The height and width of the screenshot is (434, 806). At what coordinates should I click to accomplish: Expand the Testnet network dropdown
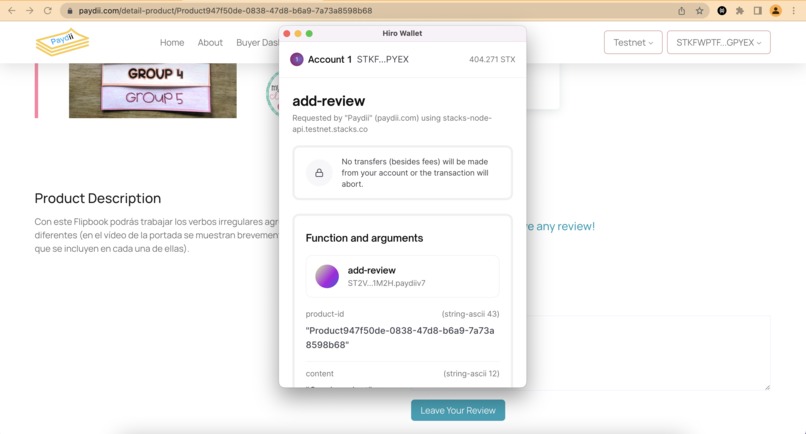(633, 42)
